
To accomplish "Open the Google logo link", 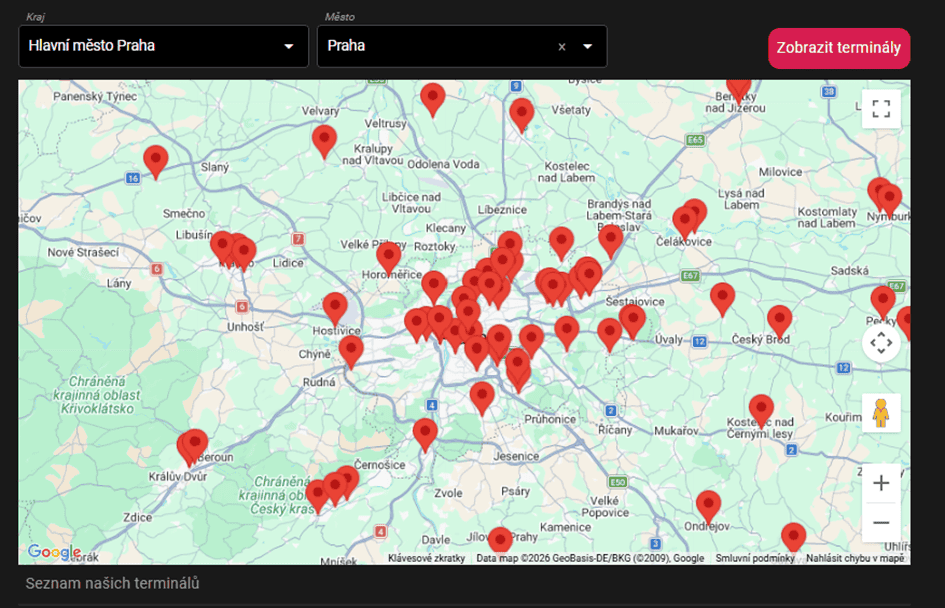I will pyautogui.click(x=54, y=551).
